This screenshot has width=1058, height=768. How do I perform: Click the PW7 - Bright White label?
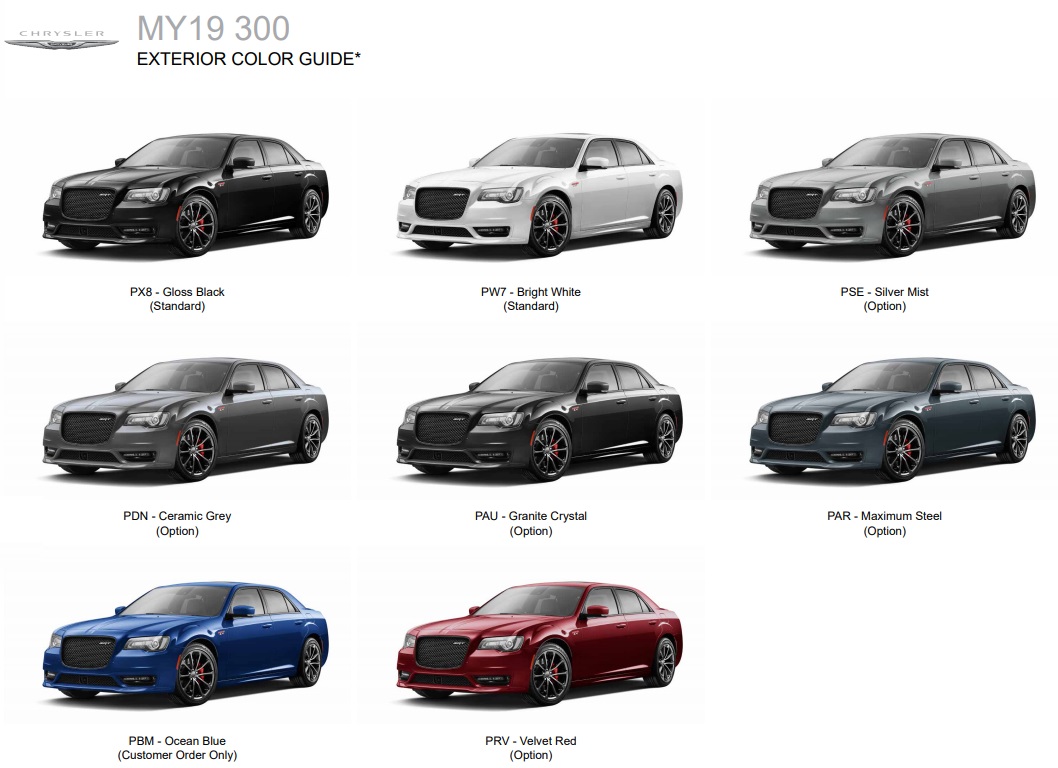click(530, 292)
